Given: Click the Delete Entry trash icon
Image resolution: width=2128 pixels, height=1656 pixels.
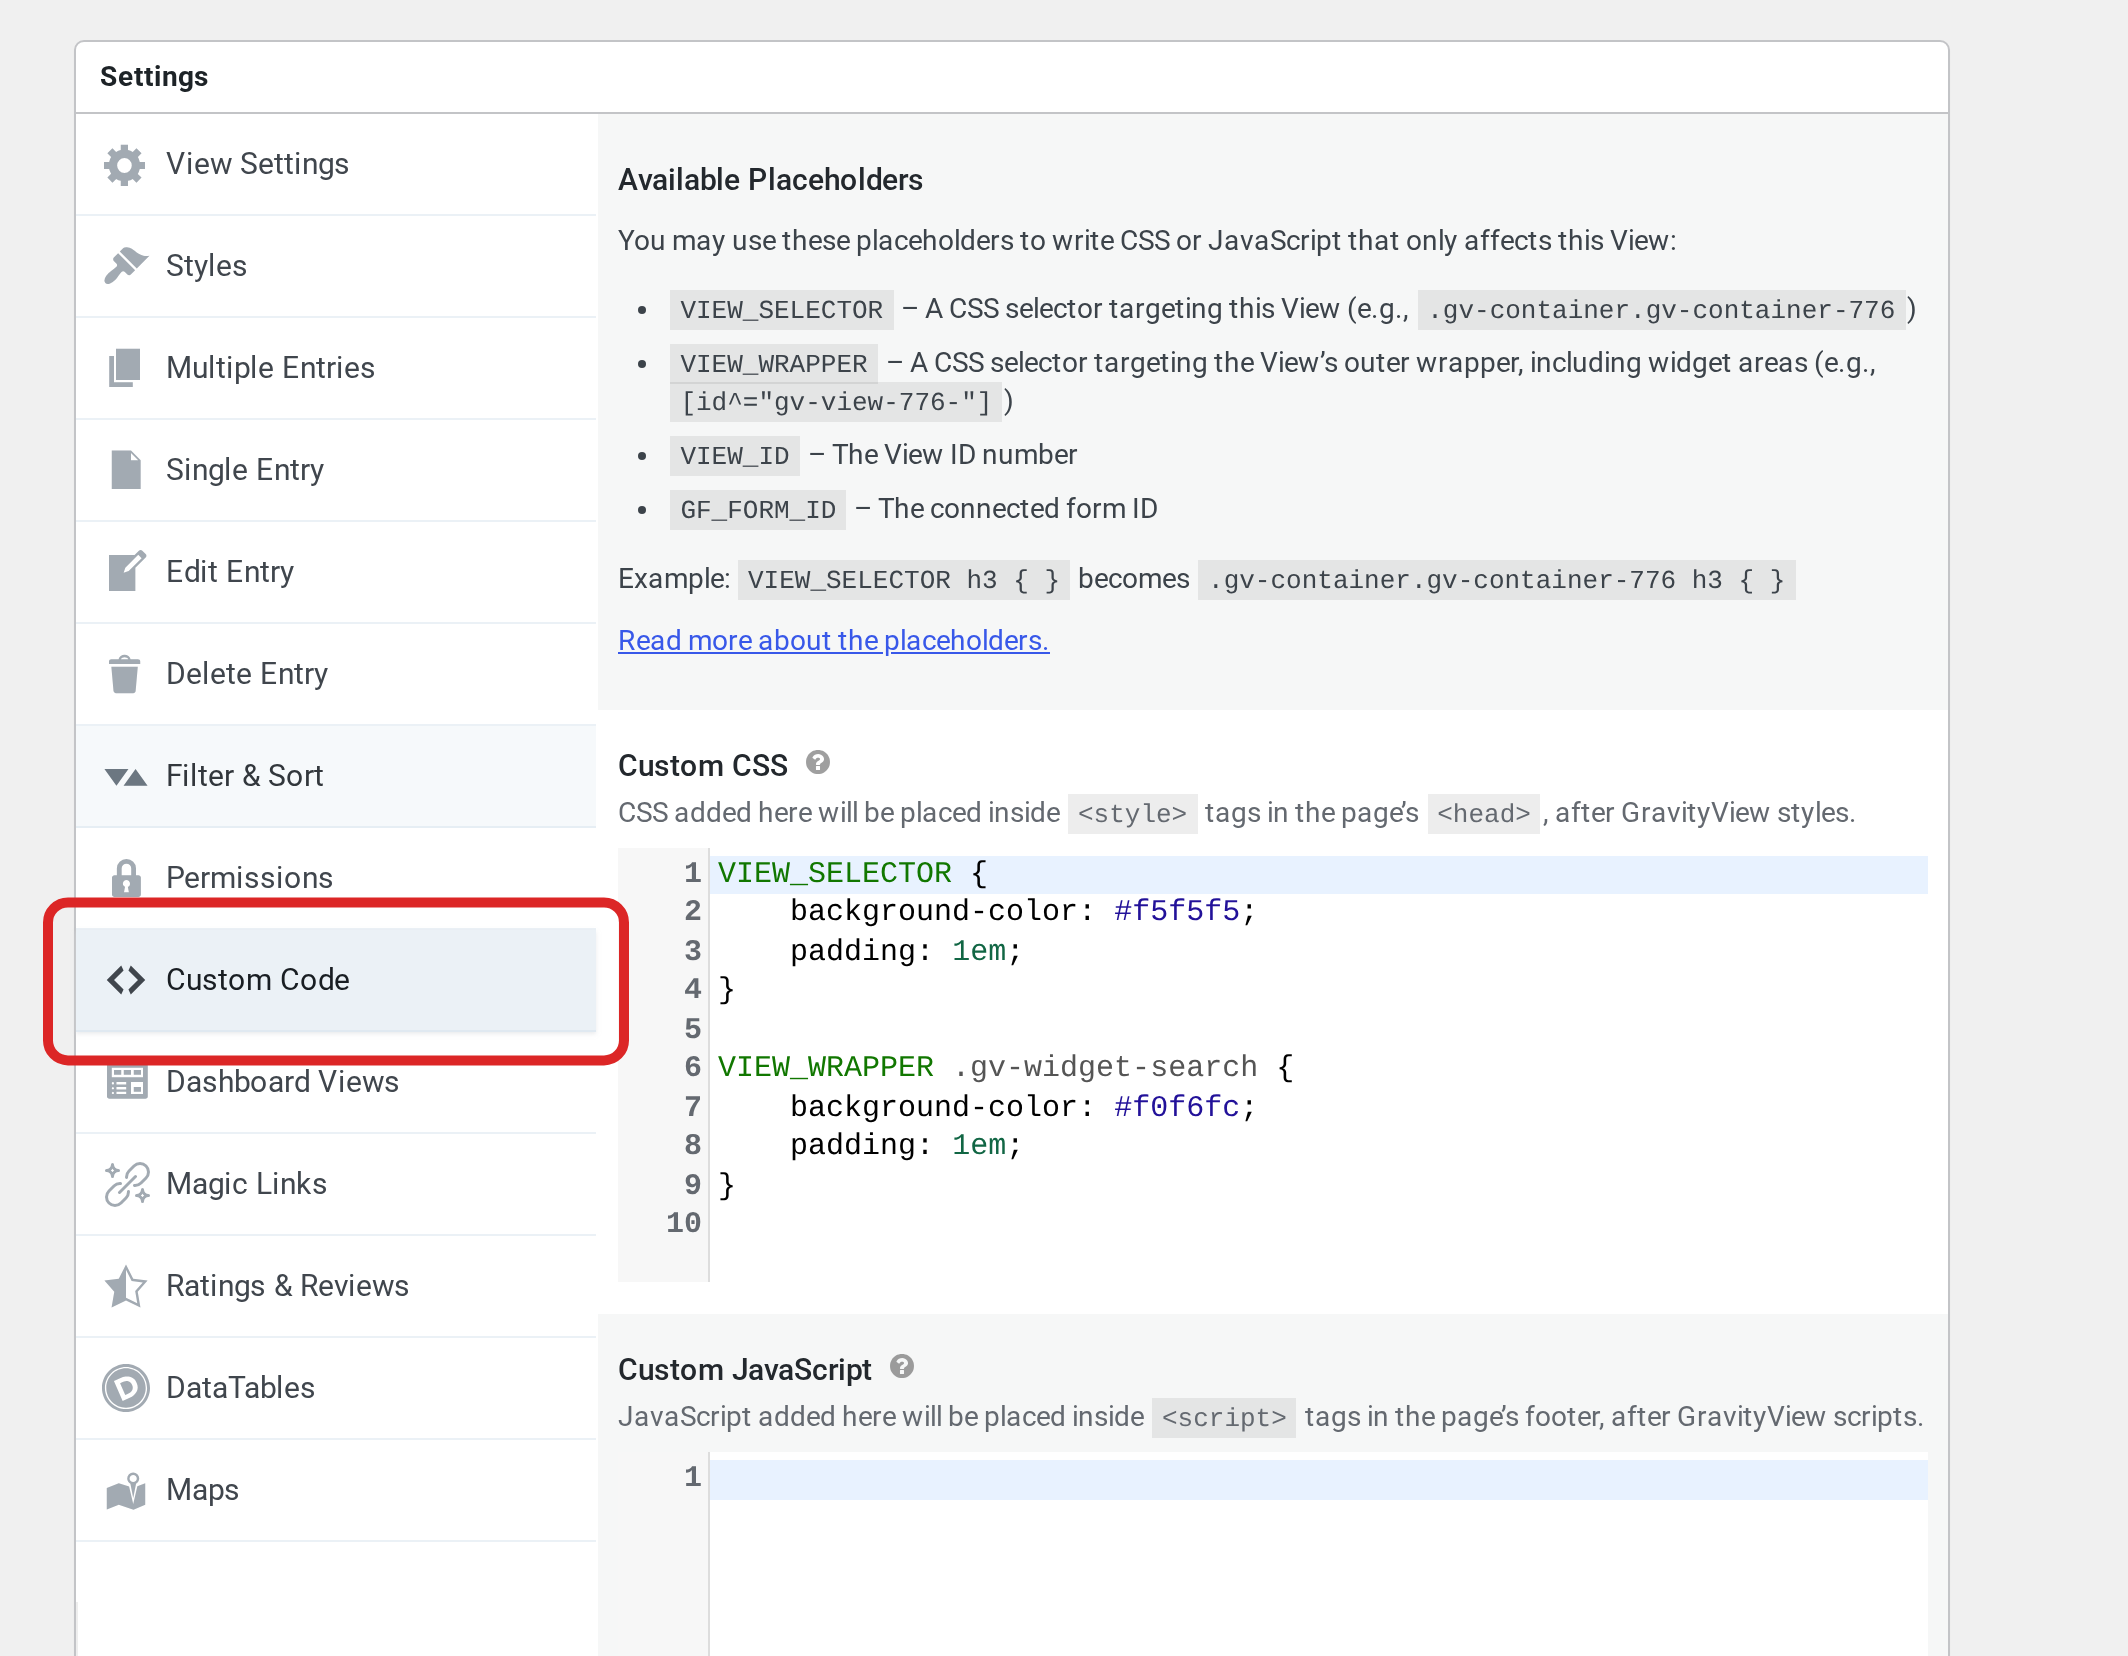Looking at the screenshot, I should coord(125,674).
